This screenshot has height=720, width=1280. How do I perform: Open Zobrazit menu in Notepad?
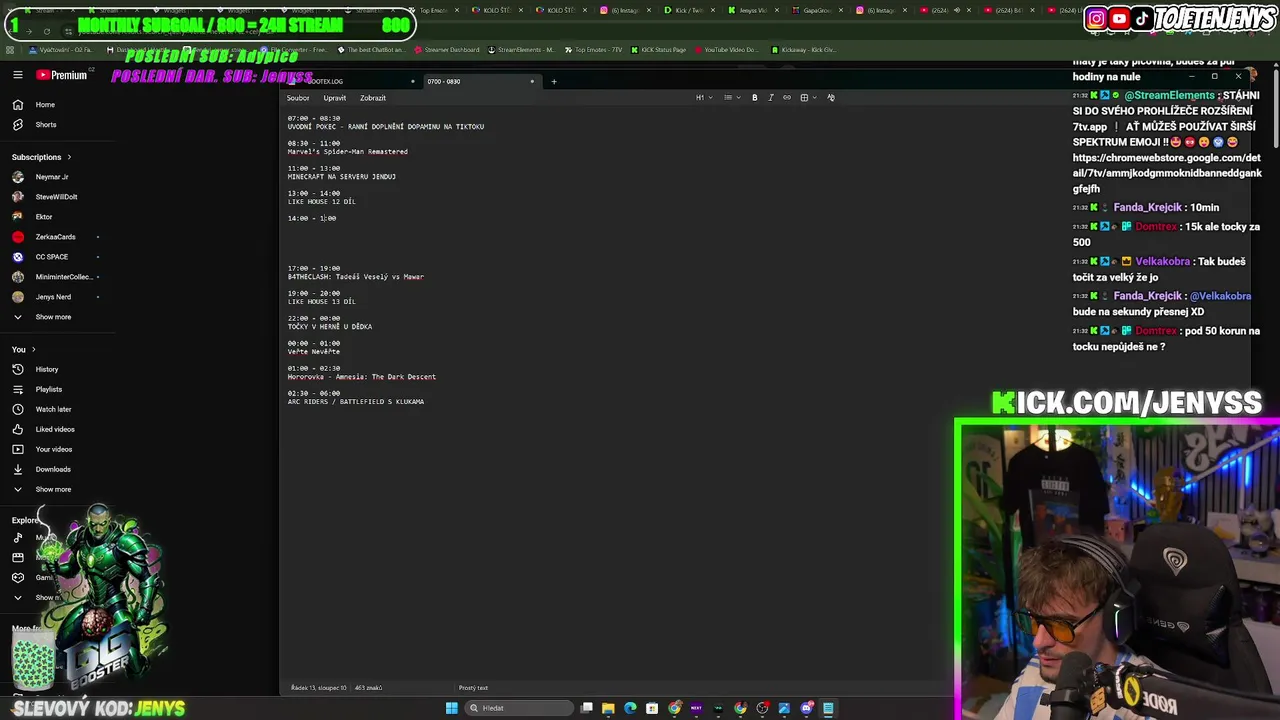tap(373, 98)
